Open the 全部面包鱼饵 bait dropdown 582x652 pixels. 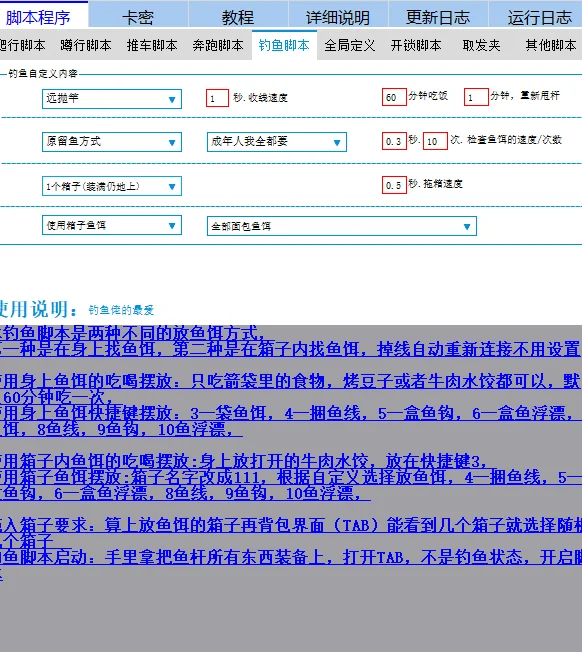pos(342,226)
